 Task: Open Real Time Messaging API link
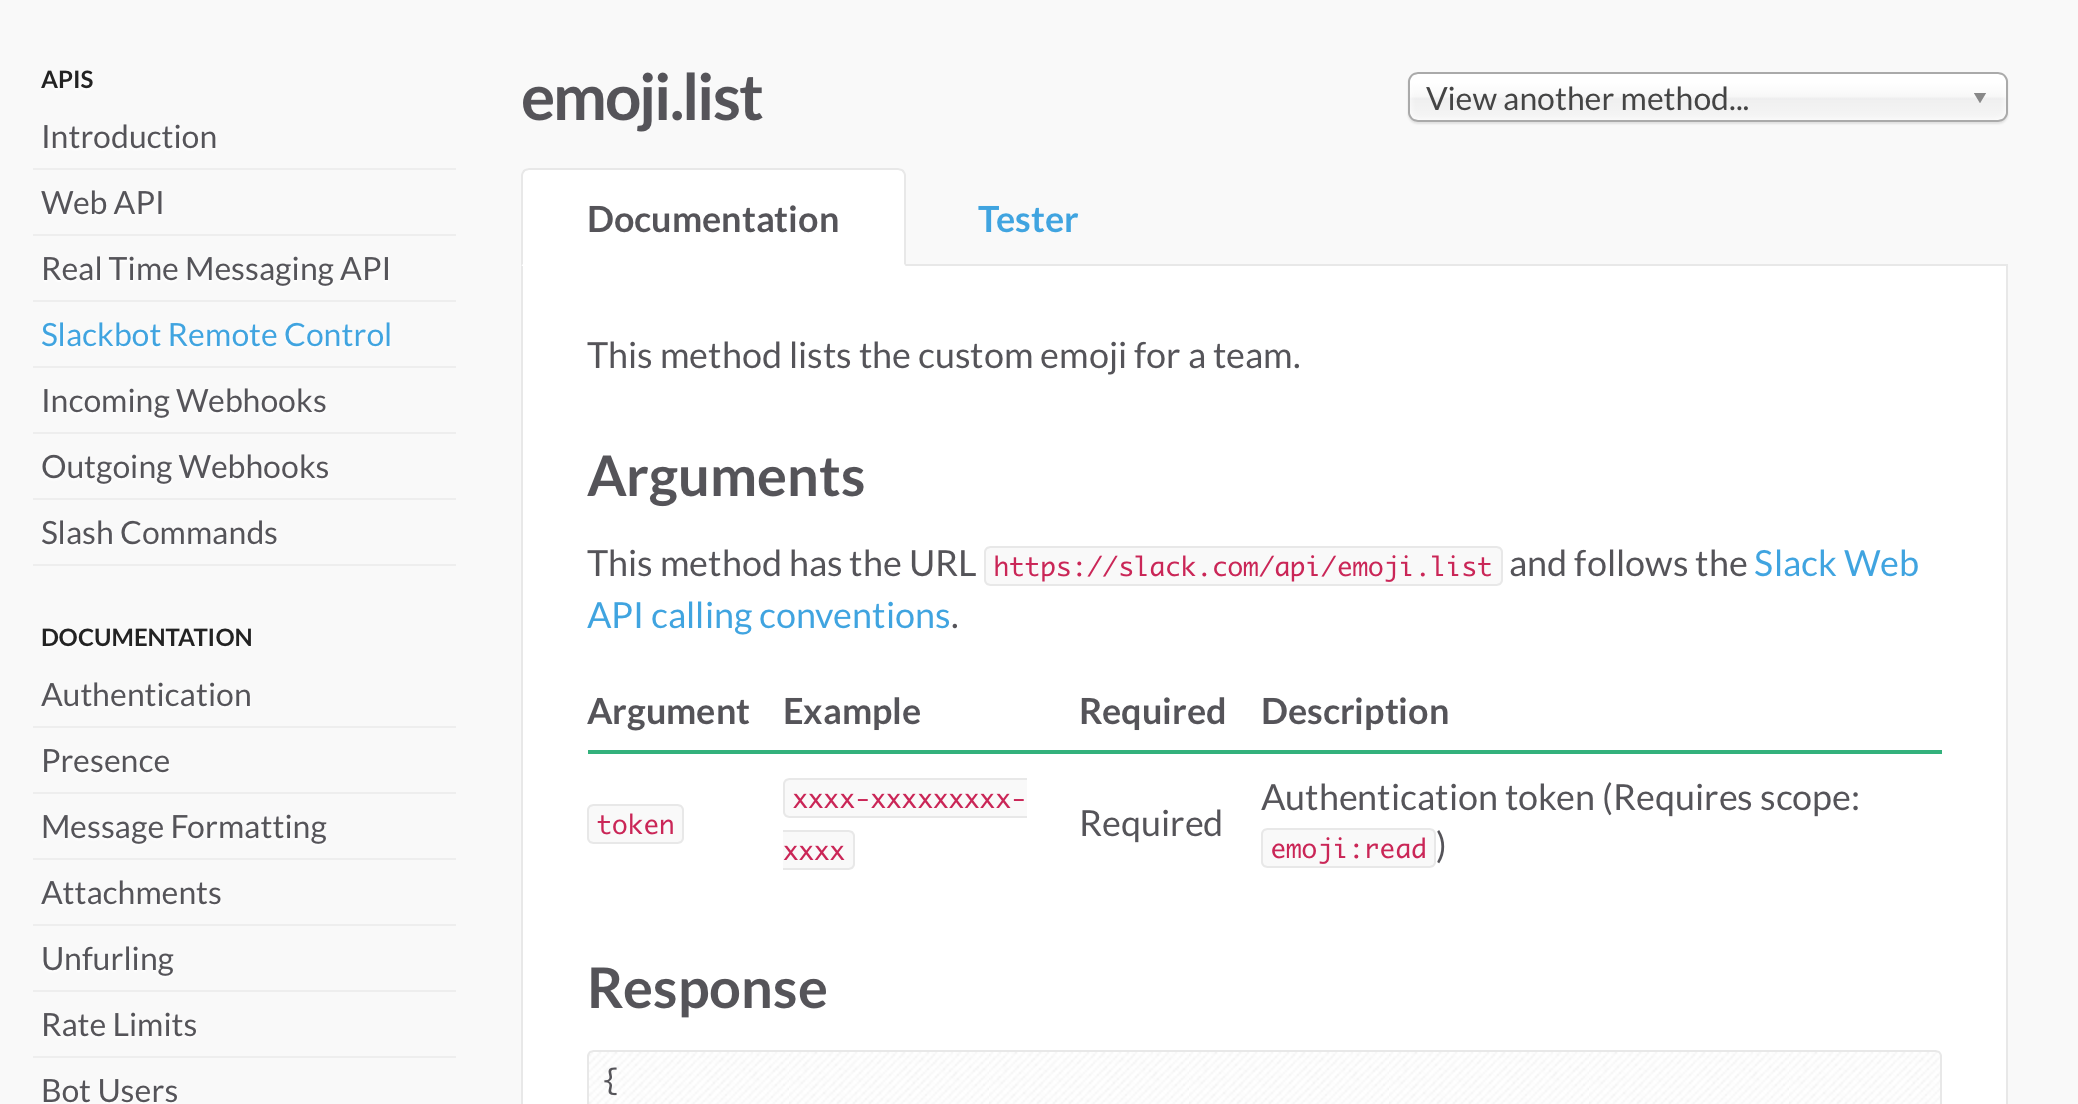pyautogui.click(x=216, y=269)
